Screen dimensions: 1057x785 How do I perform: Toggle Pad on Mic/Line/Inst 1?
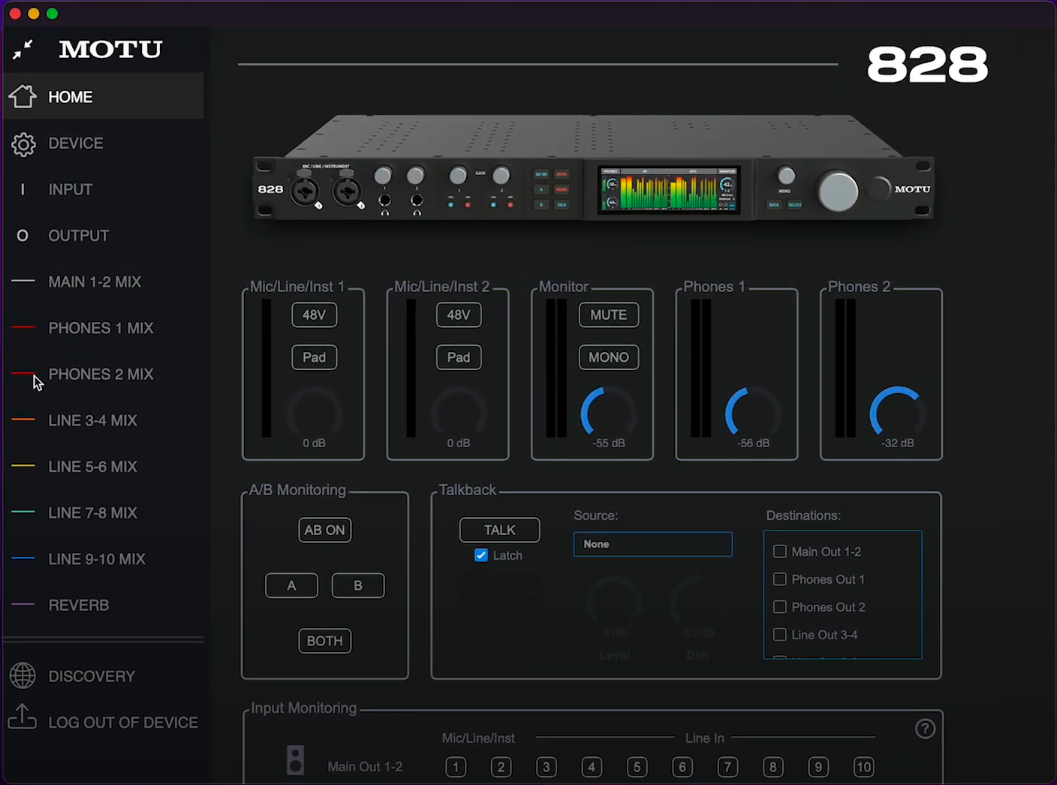coord(314,357)
